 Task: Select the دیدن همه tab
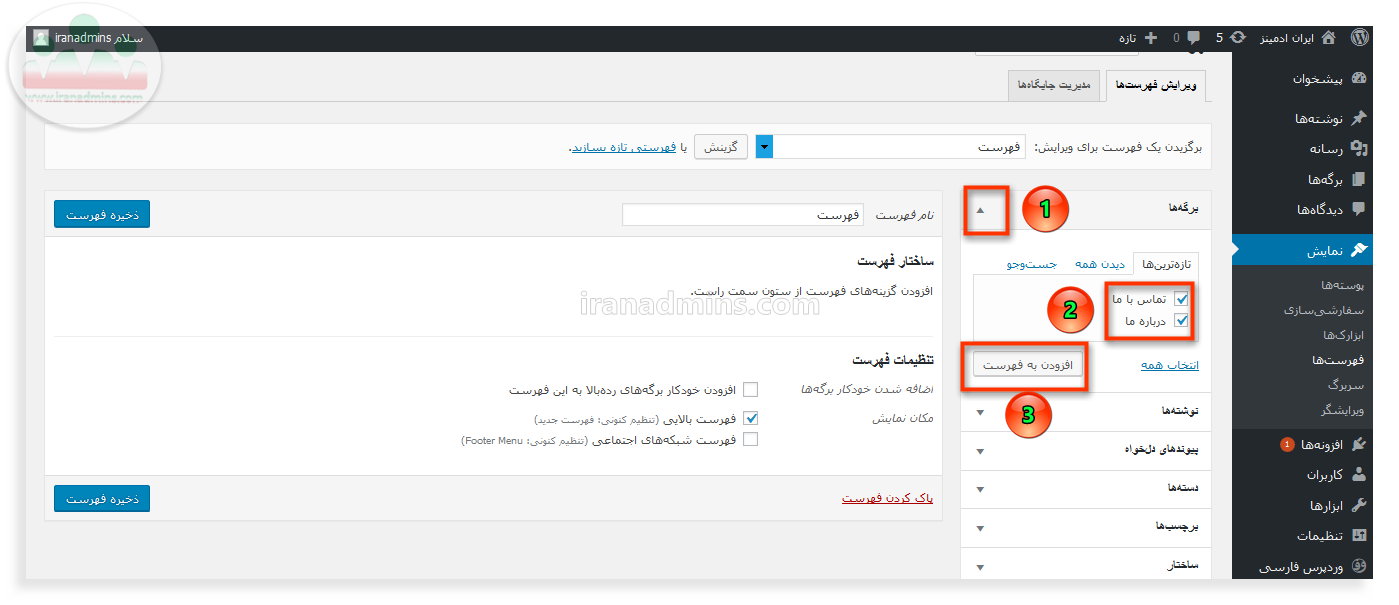coord(1100,264)
